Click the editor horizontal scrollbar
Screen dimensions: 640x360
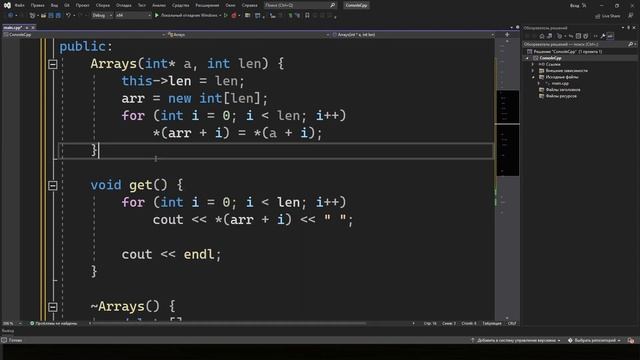229,323
